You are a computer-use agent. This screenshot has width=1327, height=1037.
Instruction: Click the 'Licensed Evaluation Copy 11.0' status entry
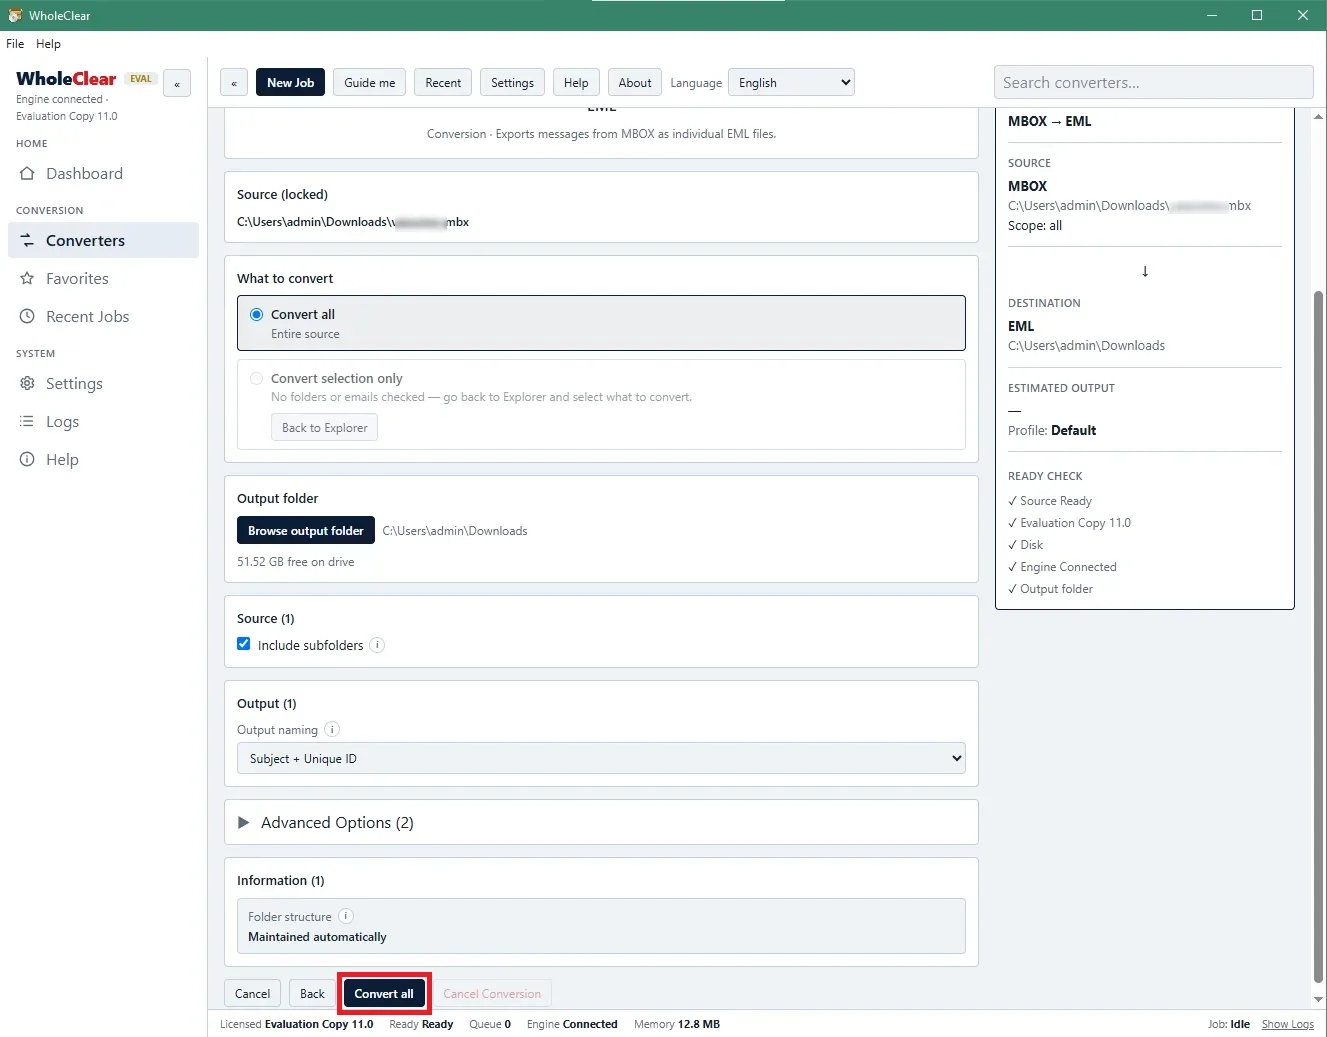click(x=296, y=1024)
